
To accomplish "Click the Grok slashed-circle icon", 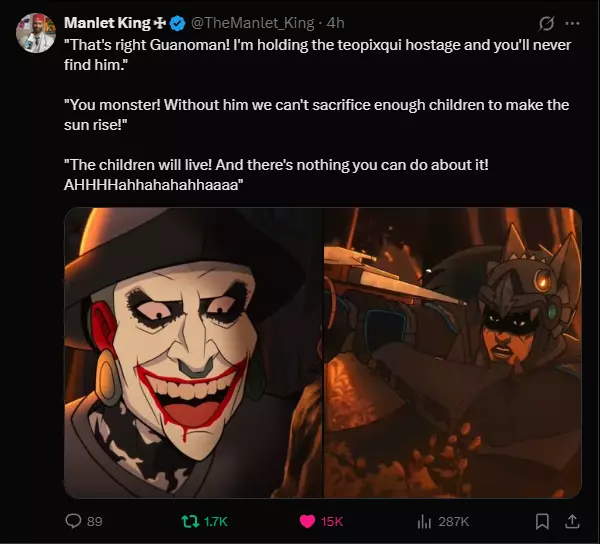I will 546,24.
